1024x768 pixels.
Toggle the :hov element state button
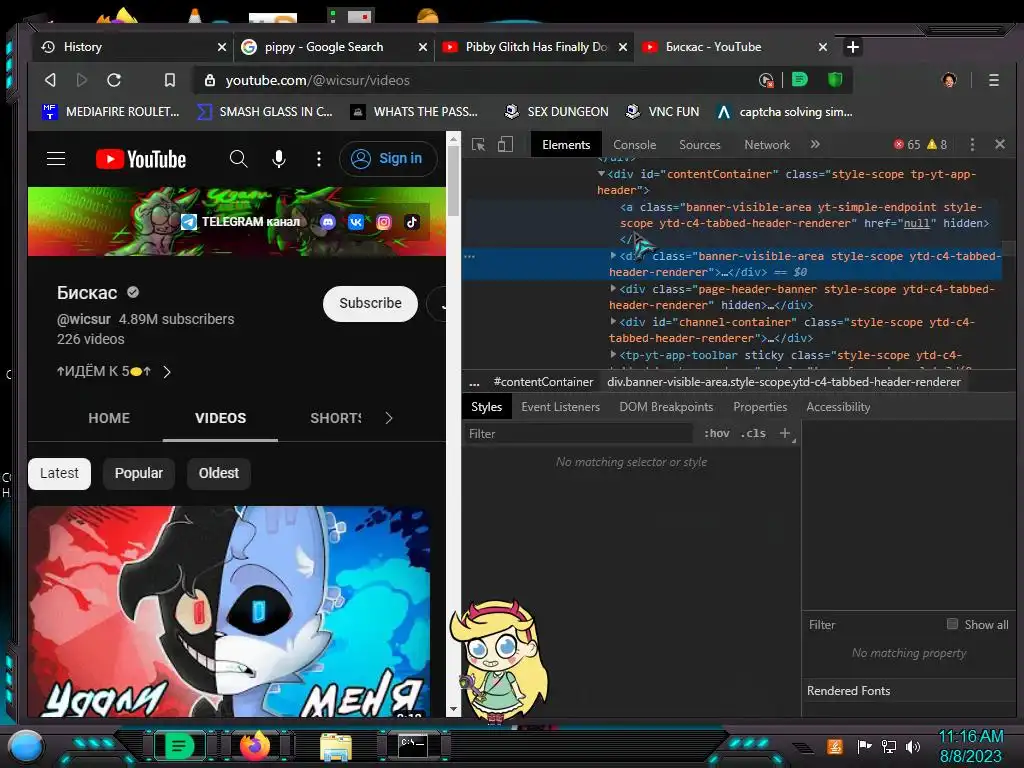(x=716, y=433)
